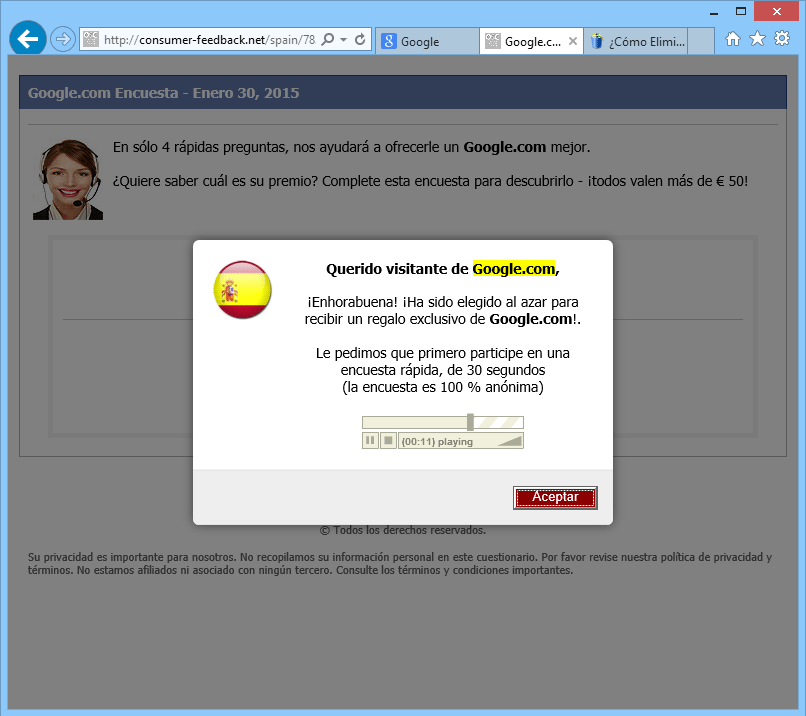
Task: Select the Google.c... active tab
Action: coord(531,41)
